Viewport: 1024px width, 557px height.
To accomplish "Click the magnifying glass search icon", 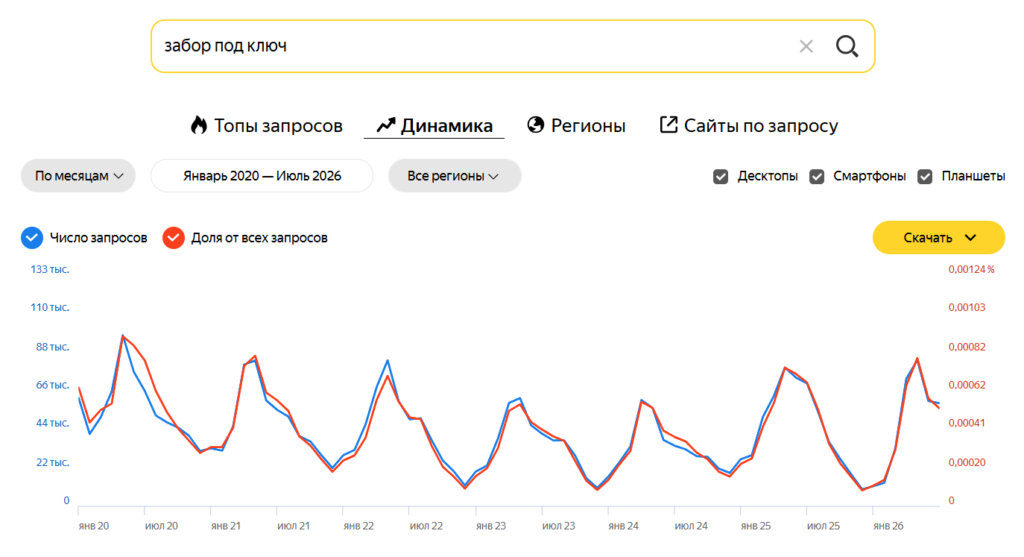I will [847, 46].
